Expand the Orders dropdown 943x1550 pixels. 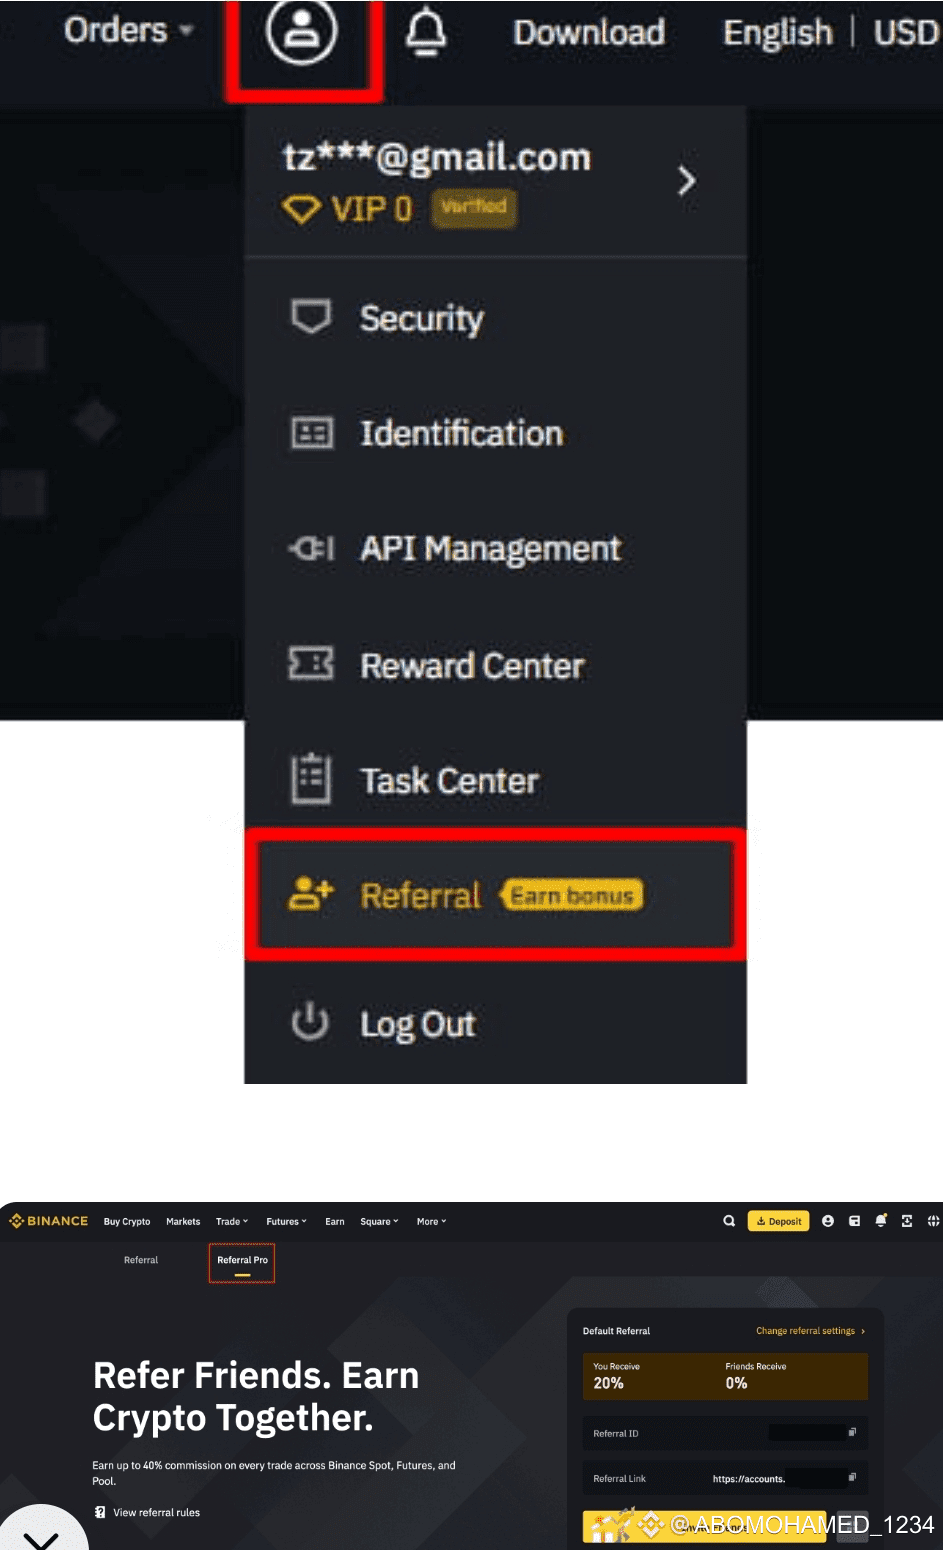(128, 30)
